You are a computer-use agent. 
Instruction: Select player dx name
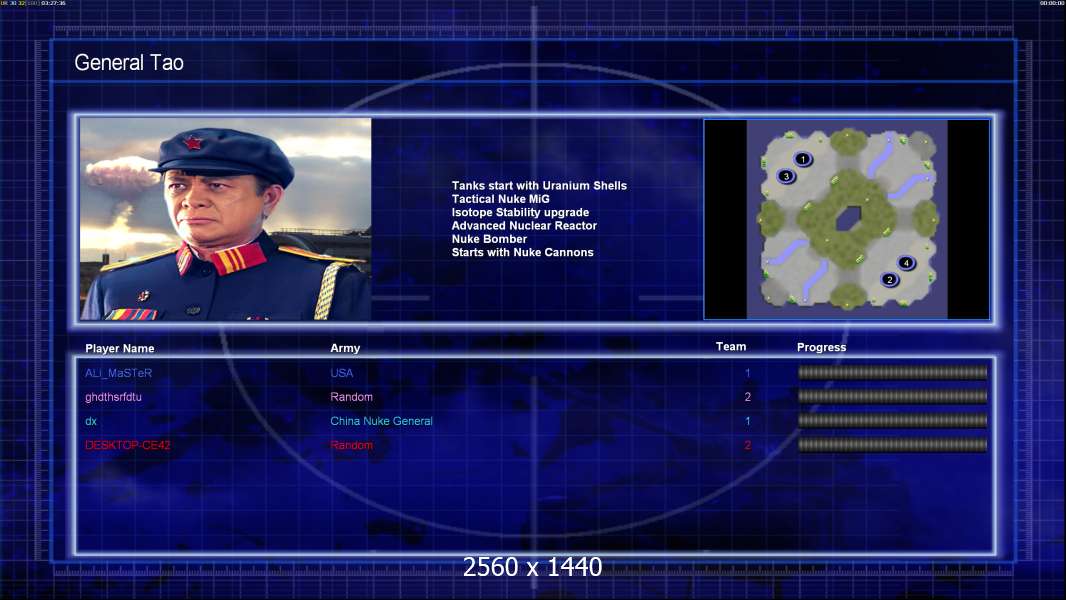pyautogui.click(x=91, y=421)
